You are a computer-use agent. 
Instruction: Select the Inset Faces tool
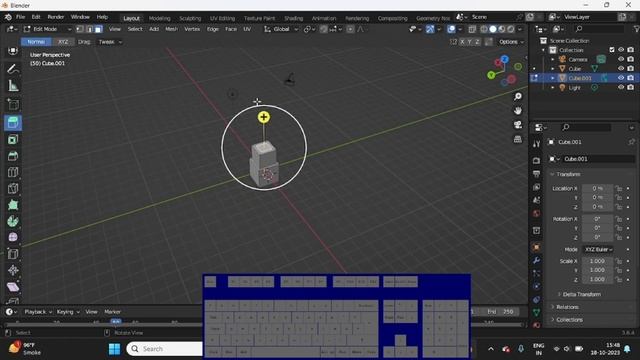pos(13,140)
